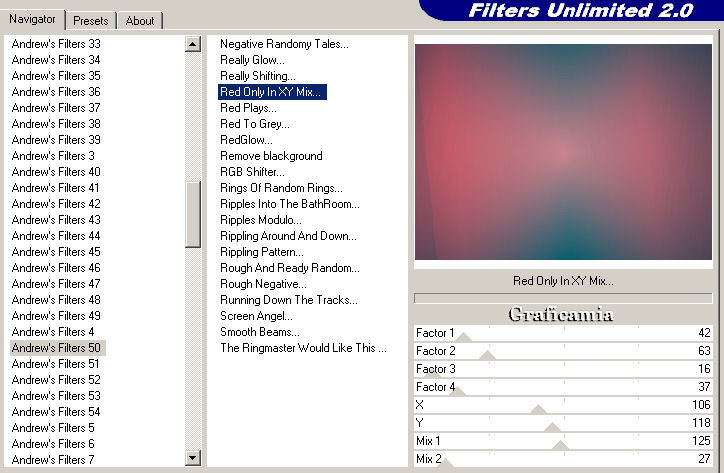
Task: Choose Smooth Beams filter
Action: coord(259,332)
